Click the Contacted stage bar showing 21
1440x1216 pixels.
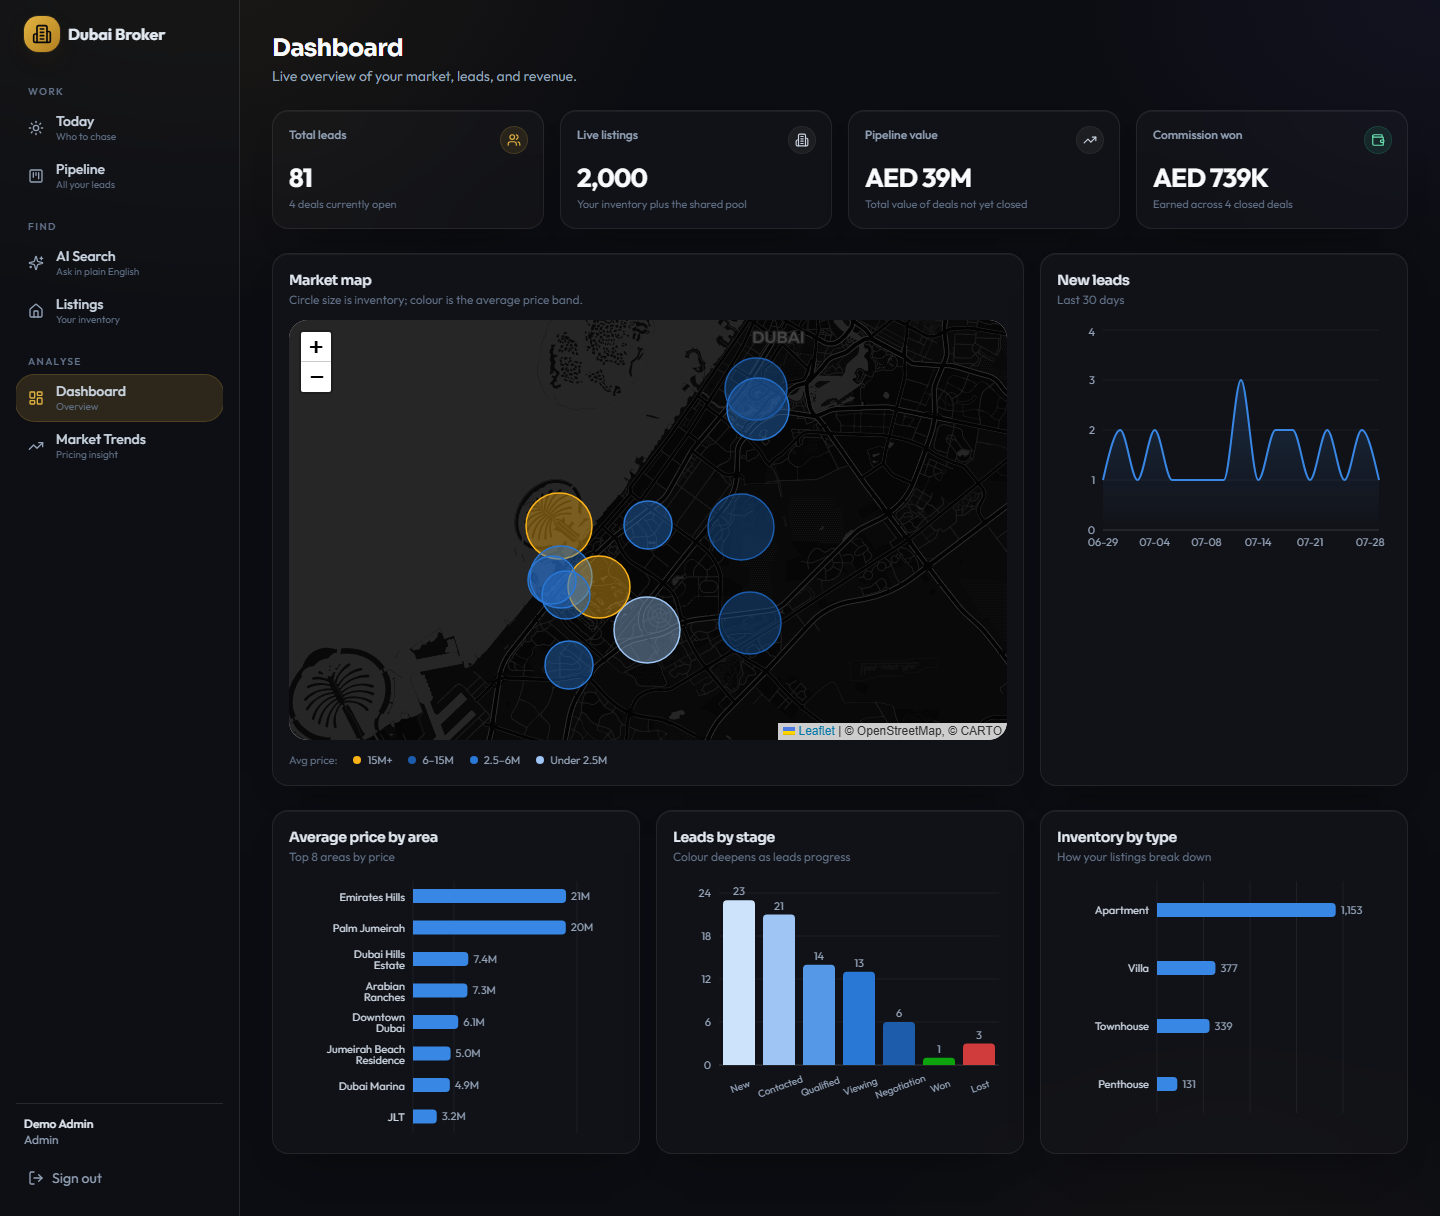(x=779, y=990)
